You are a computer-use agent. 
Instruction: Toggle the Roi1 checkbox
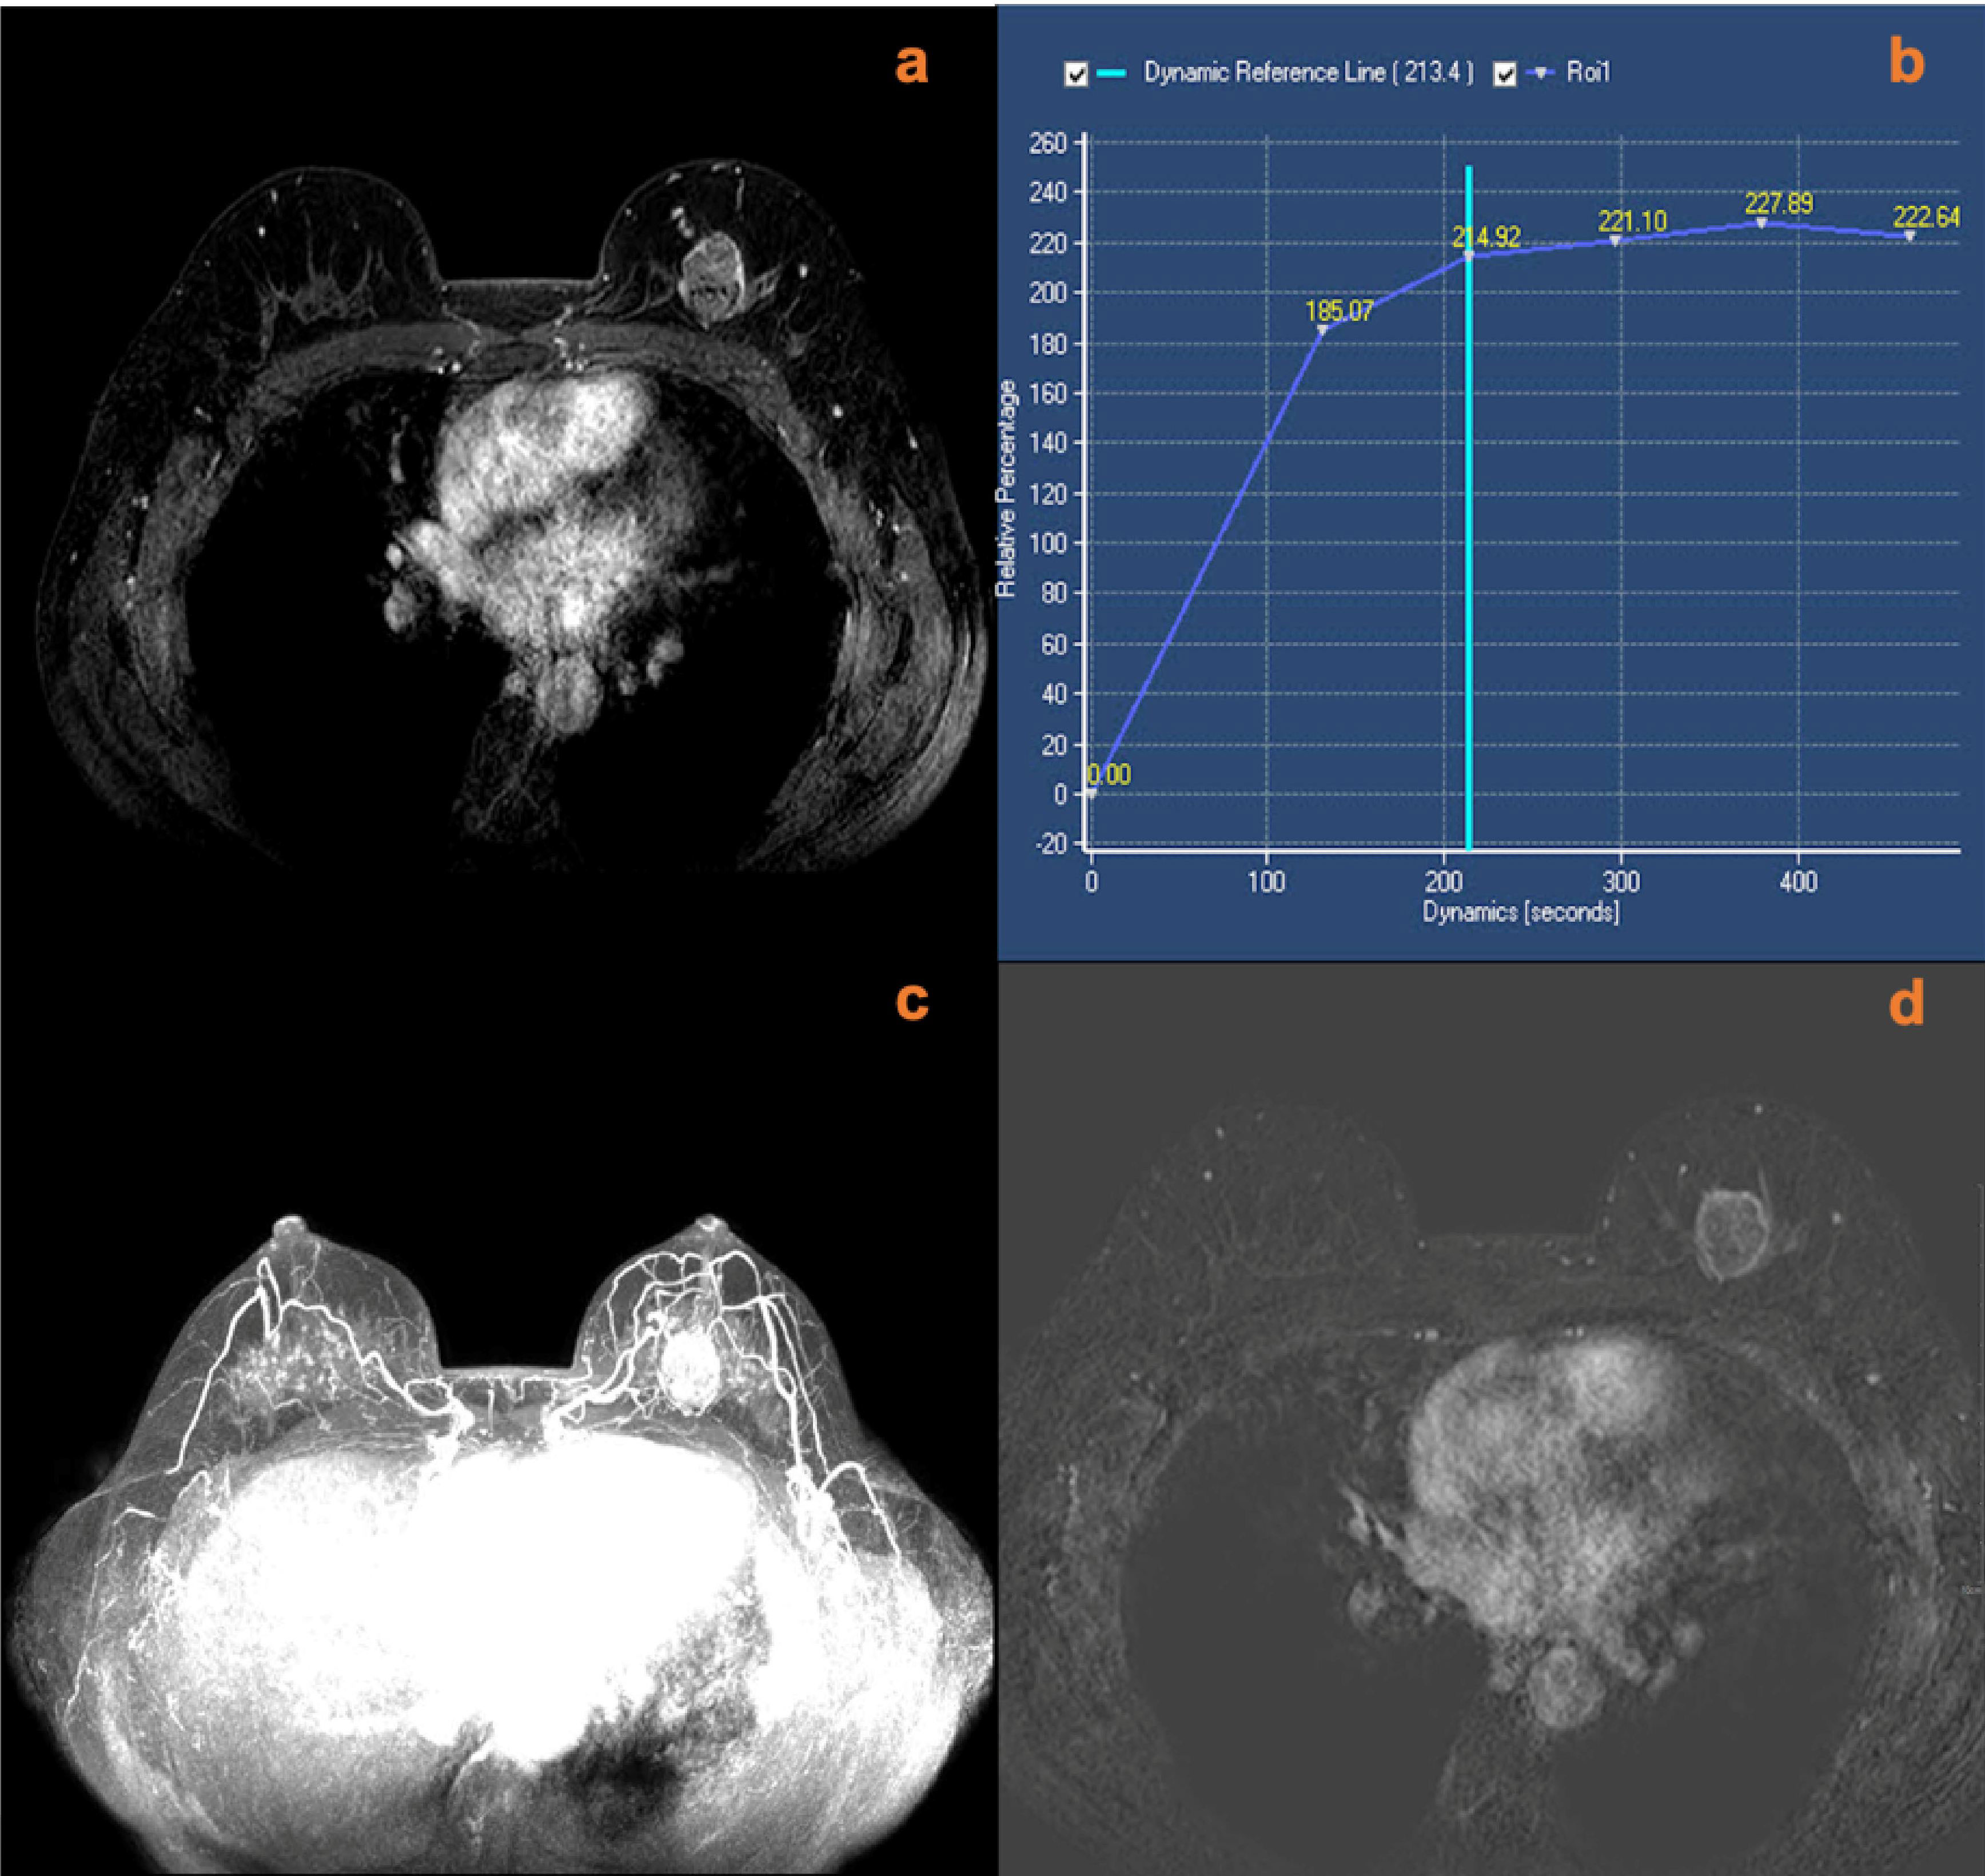coord(1504,74)
